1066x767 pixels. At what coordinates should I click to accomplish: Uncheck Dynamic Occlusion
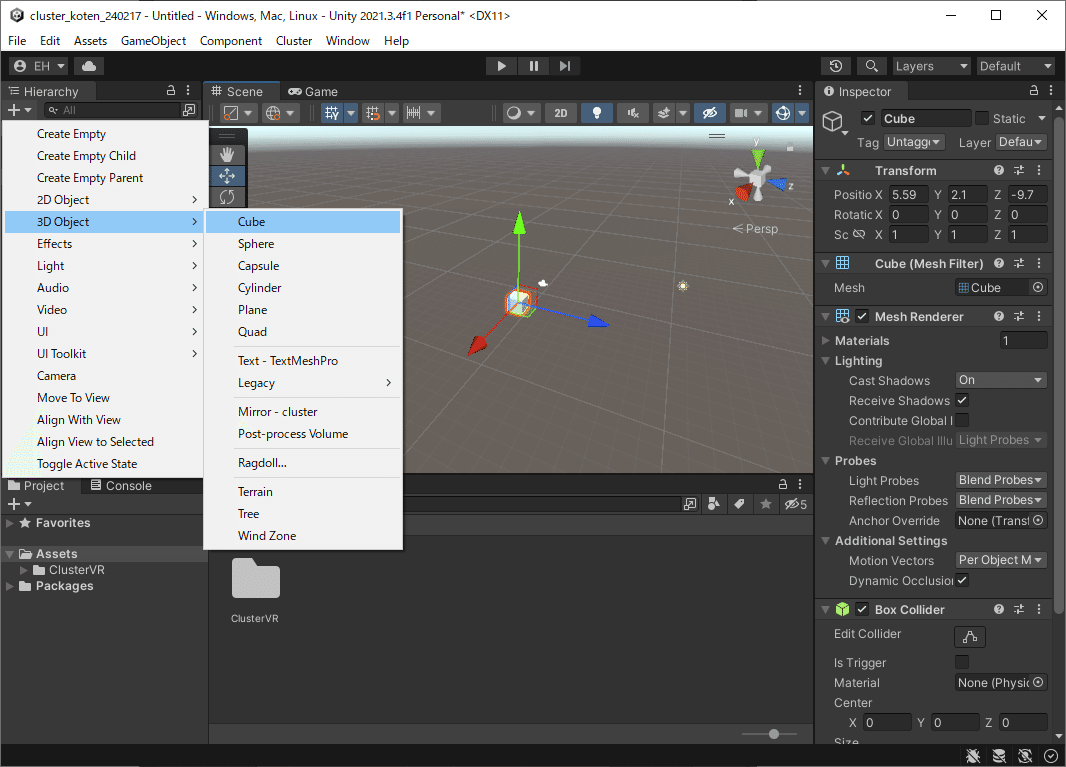tap(962, 580)
